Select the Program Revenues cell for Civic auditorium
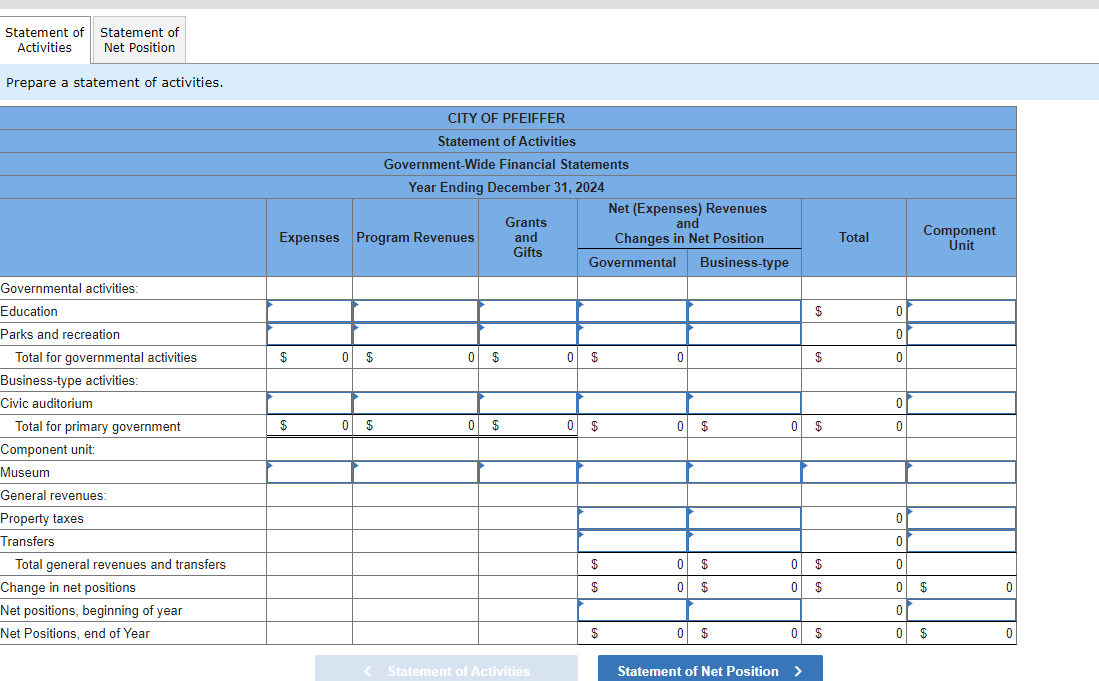Image resolution: width=1099 pixels, height=681 pixels. (415, 403)
